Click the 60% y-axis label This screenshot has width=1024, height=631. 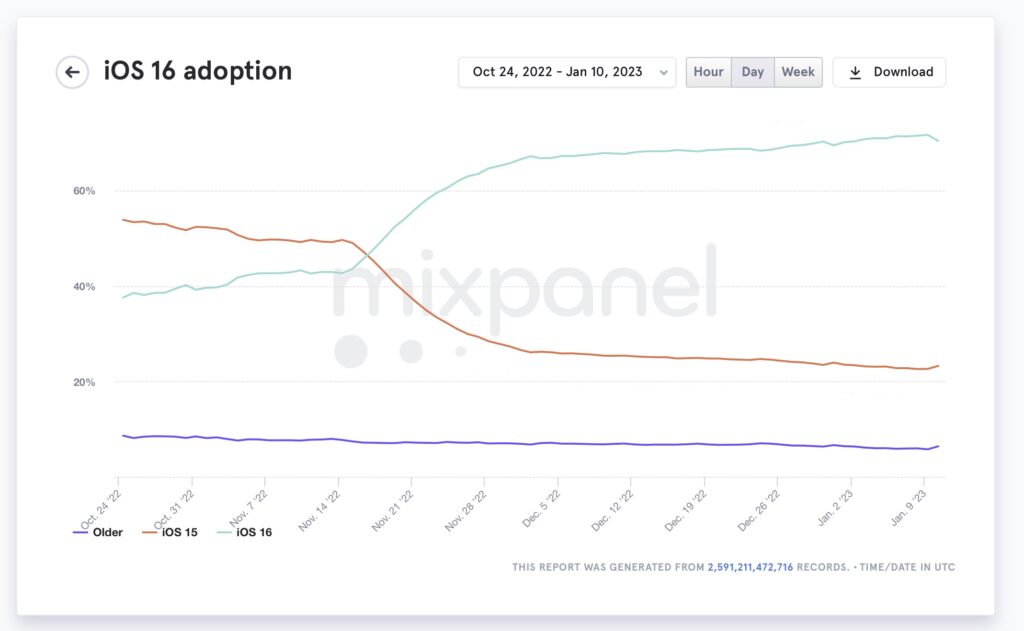pyautogui.click(x=84, y=191)
